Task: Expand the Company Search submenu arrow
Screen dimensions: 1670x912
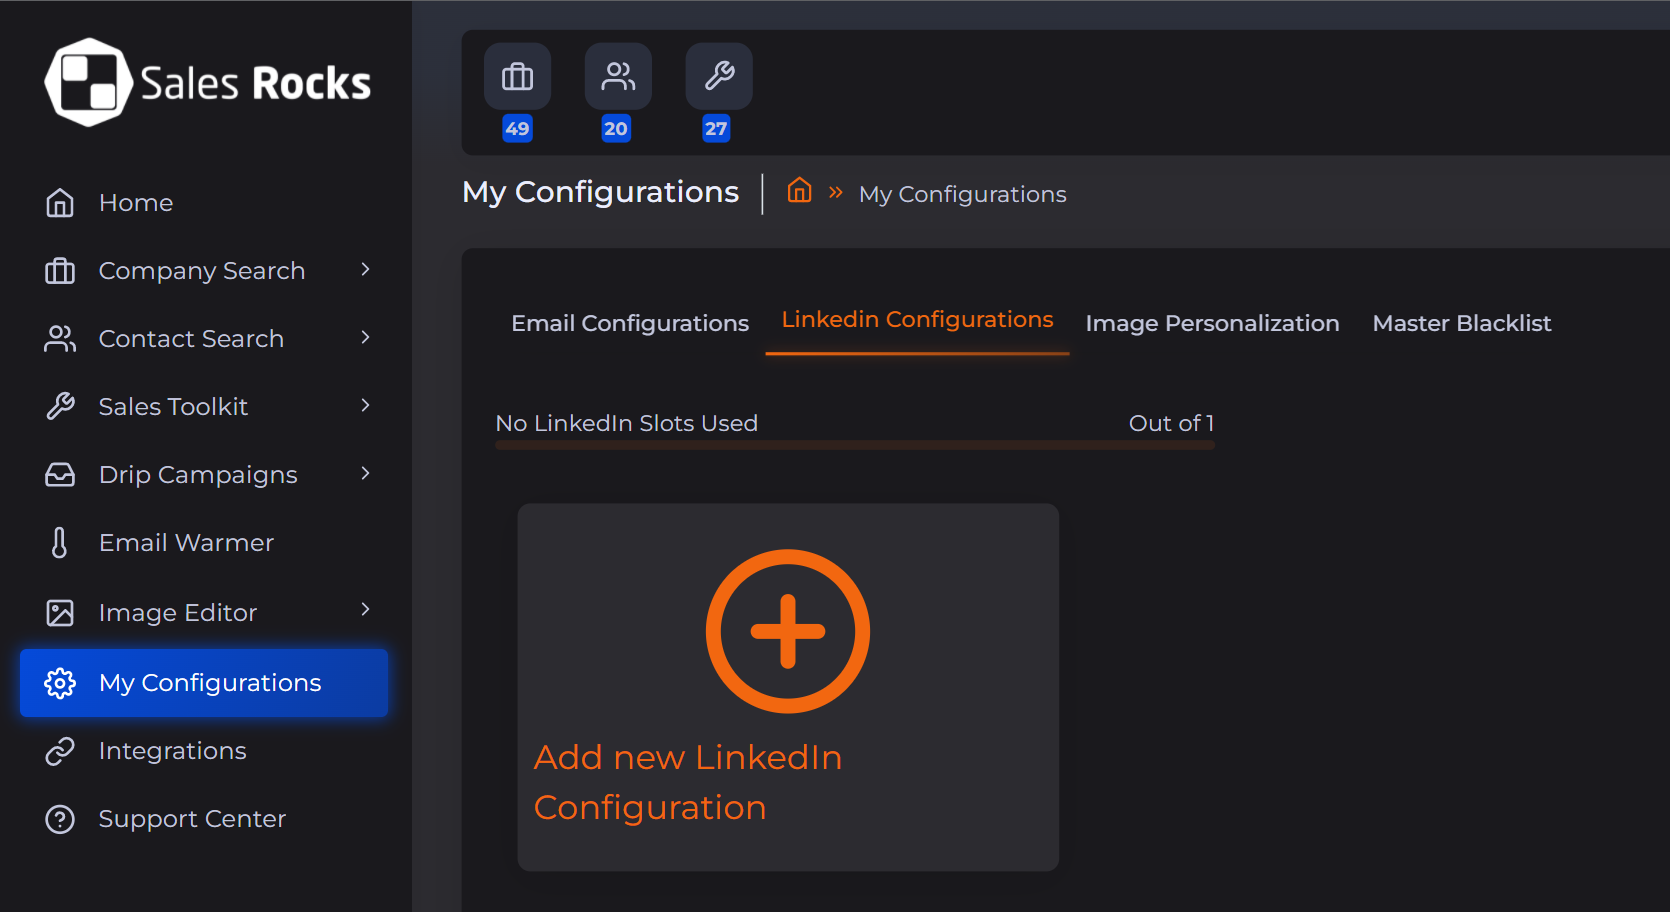Action: pos(366,270)
